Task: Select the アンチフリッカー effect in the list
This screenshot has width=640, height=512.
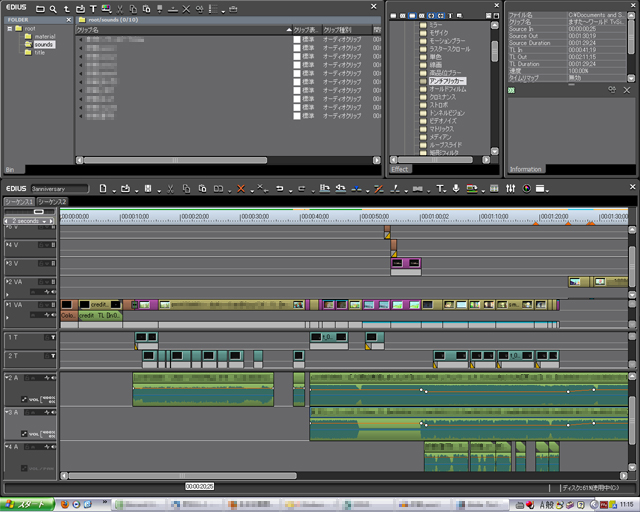Action: [x=447, y=80]
